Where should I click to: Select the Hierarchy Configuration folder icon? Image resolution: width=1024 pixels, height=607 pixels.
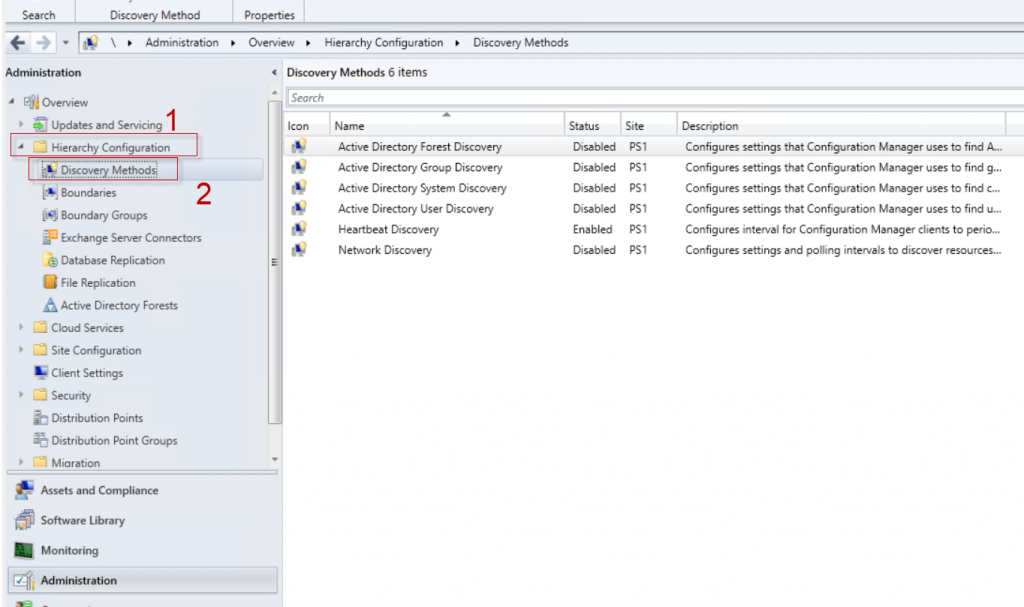(x=40, y=147)
